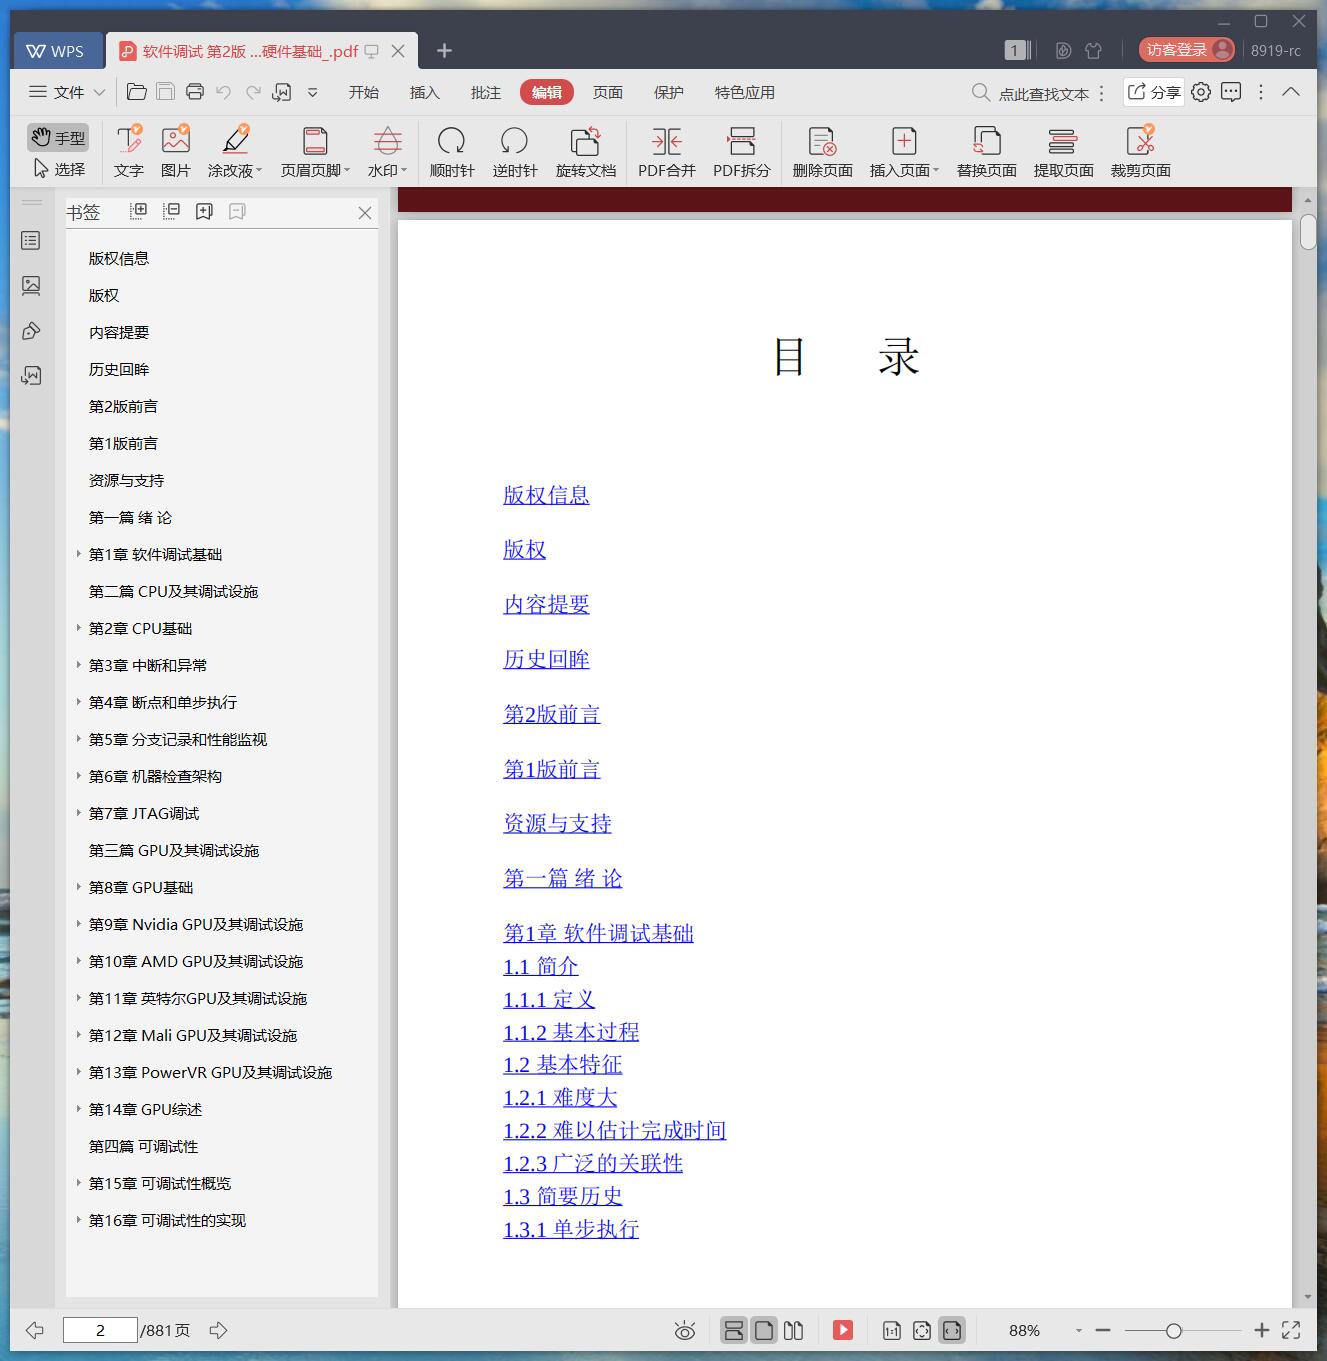Rotate page 逆时针 counterclockwise

(x=515, y=151)
